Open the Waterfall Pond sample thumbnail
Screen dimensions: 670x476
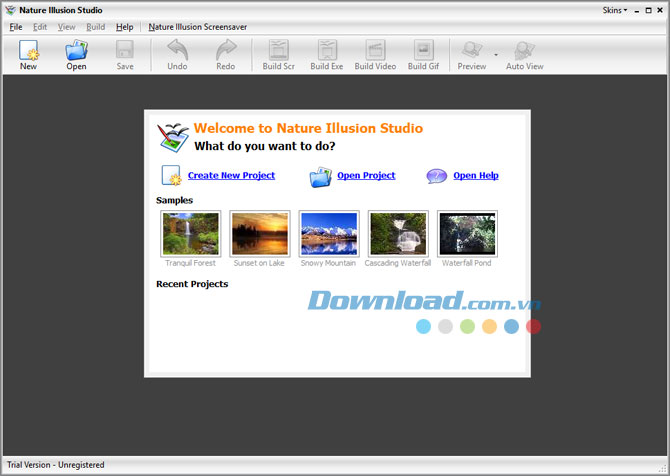pos(467,234)
